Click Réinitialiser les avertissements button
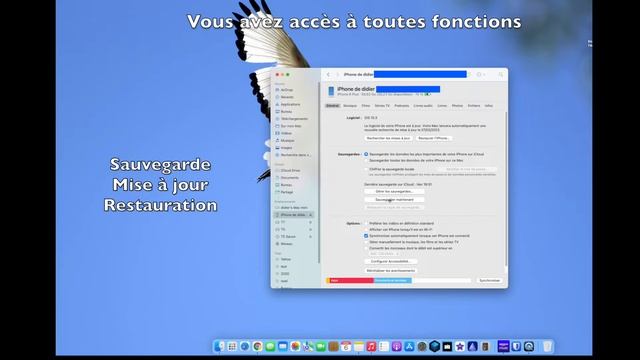This screenshot has height=360, width=640. (x=391, y=271)
